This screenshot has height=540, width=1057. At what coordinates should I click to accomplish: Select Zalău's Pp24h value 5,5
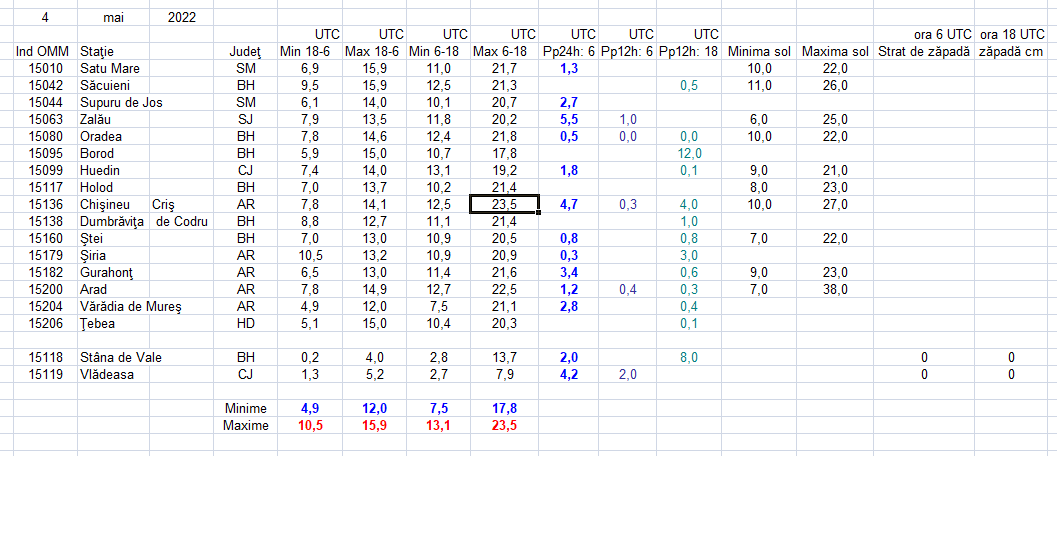point(568,119)
